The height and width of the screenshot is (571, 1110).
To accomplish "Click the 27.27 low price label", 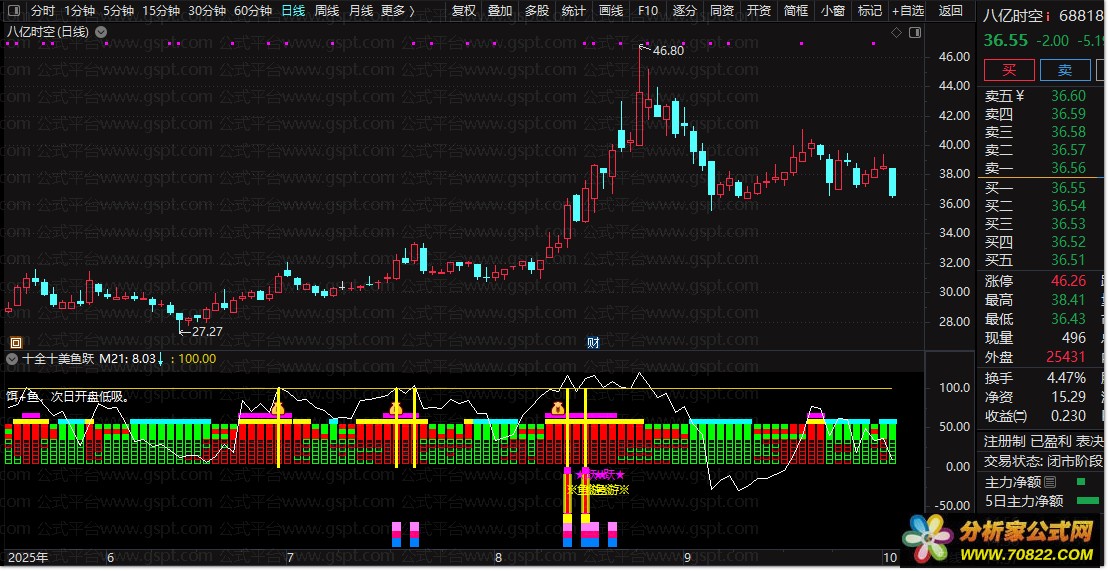I will click(x=207, y=331).
